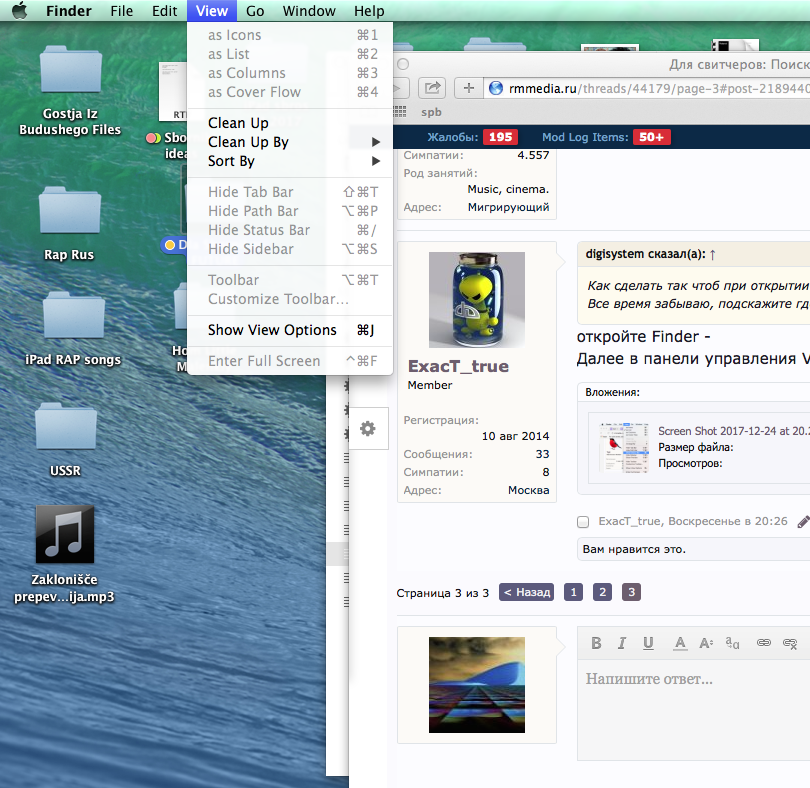
Task: Toggle Bold in reply editor
Action: pyautogui.click(x=596, y=643)
